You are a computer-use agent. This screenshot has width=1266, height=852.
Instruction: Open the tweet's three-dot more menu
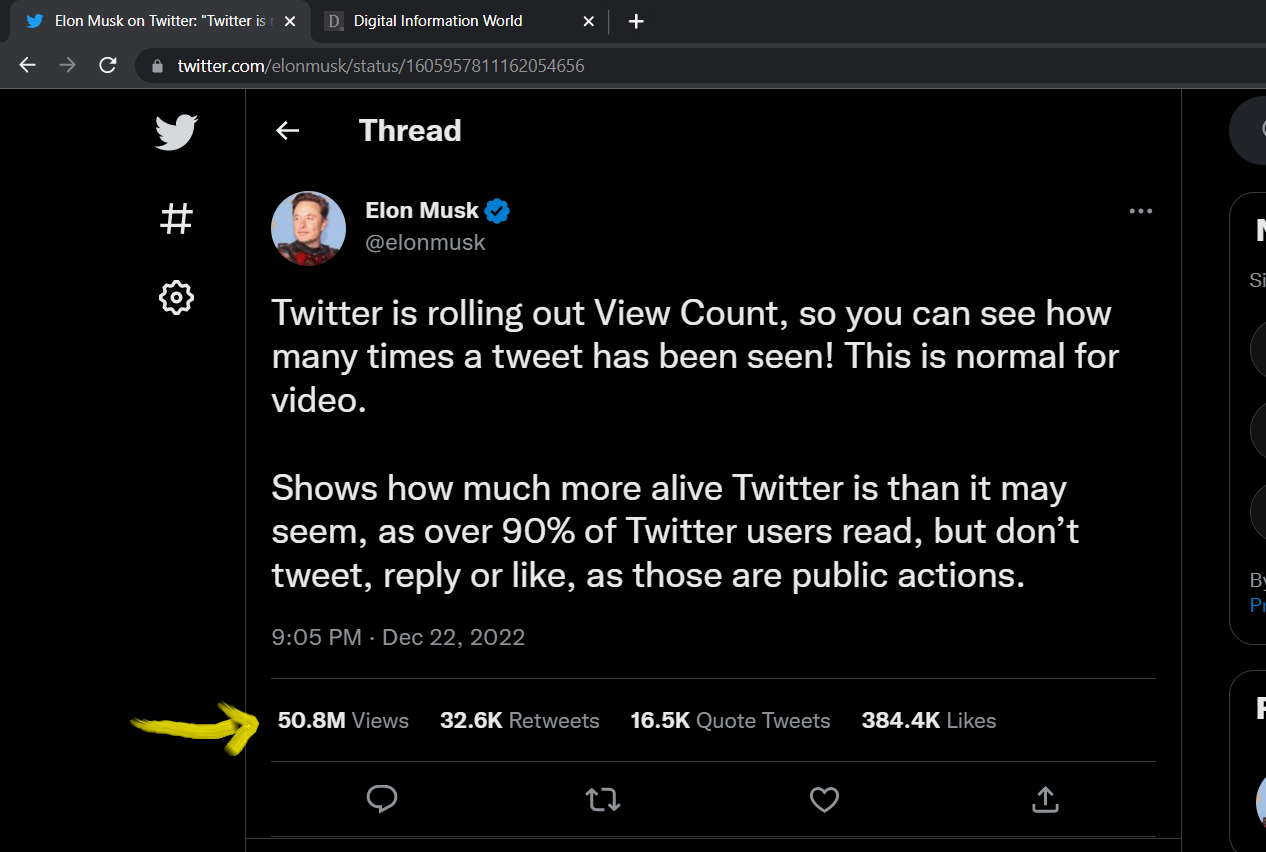[1140, 211]
